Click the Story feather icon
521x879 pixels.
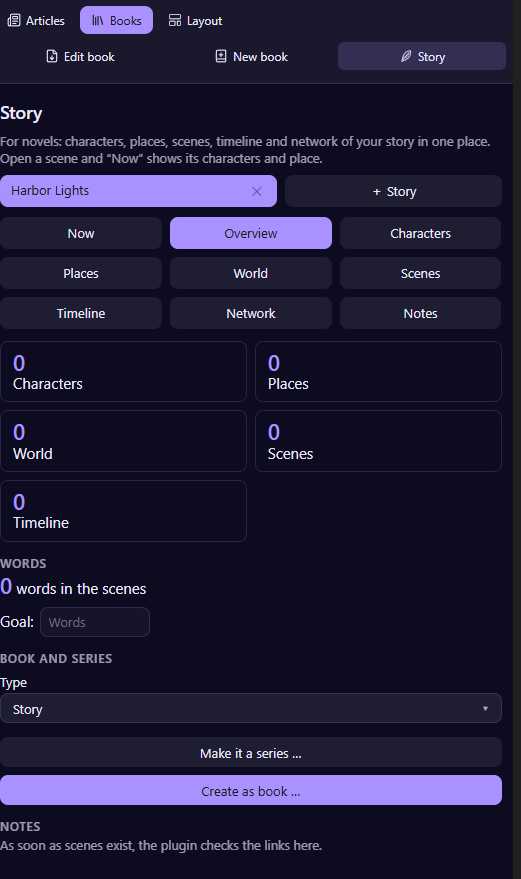tap(406, 57)
